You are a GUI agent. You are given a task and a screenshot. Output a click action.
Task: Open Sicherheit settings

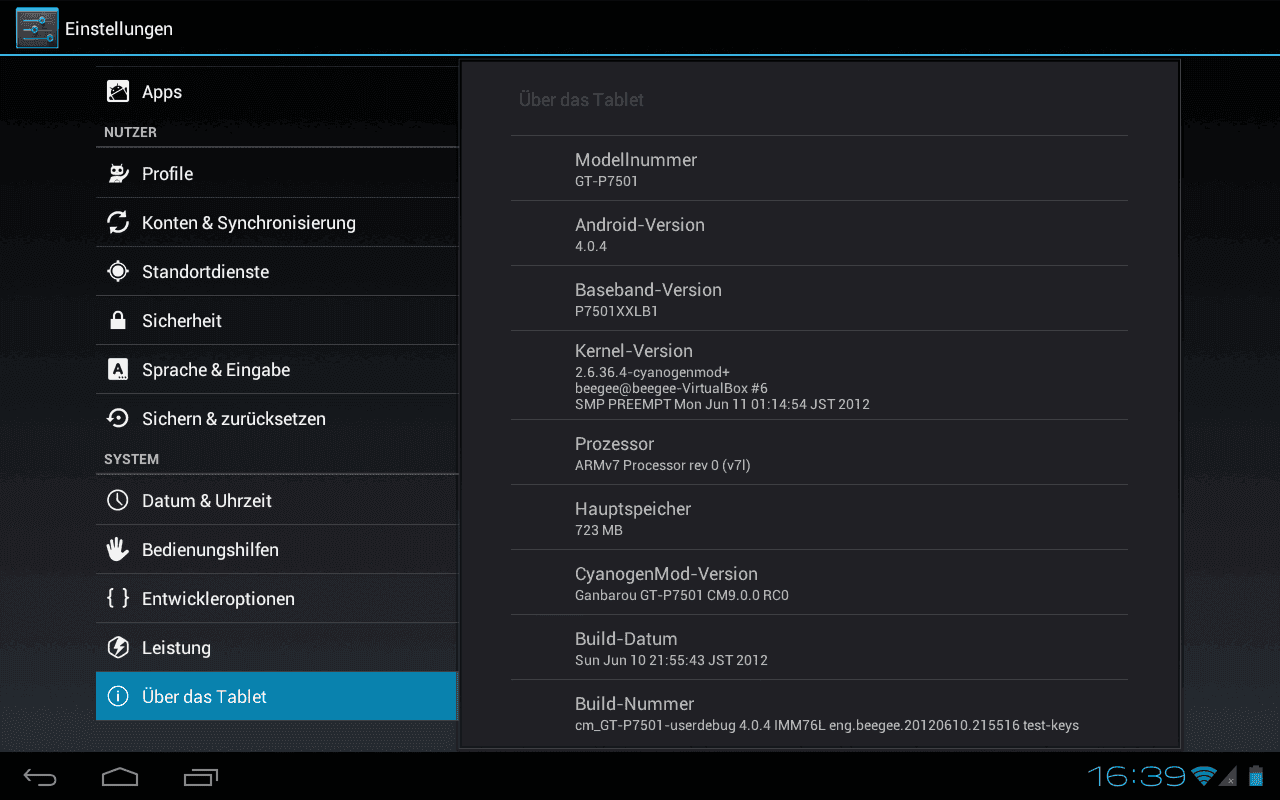(x=277, y=321)
